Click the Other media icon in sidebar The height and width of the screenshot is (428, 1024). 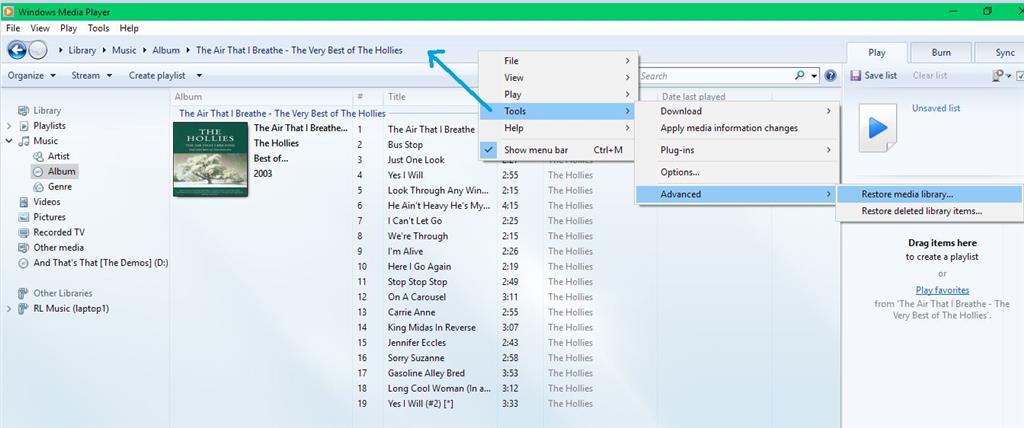pyautogui.click(x=24, y=248)
